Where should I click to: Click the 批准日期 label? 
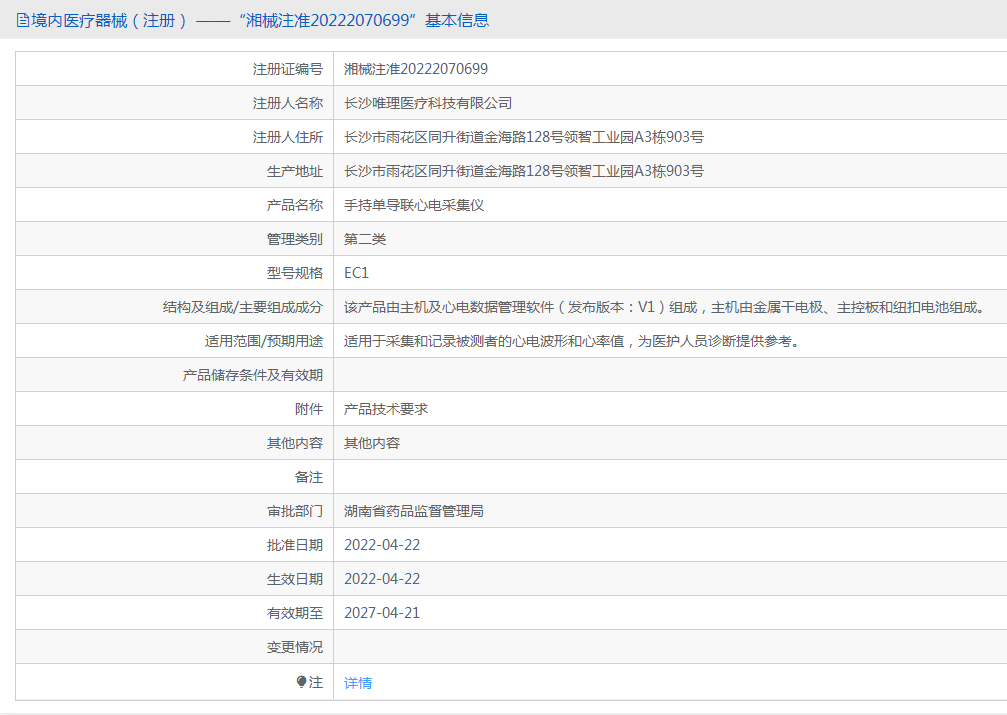coord(295,545)
